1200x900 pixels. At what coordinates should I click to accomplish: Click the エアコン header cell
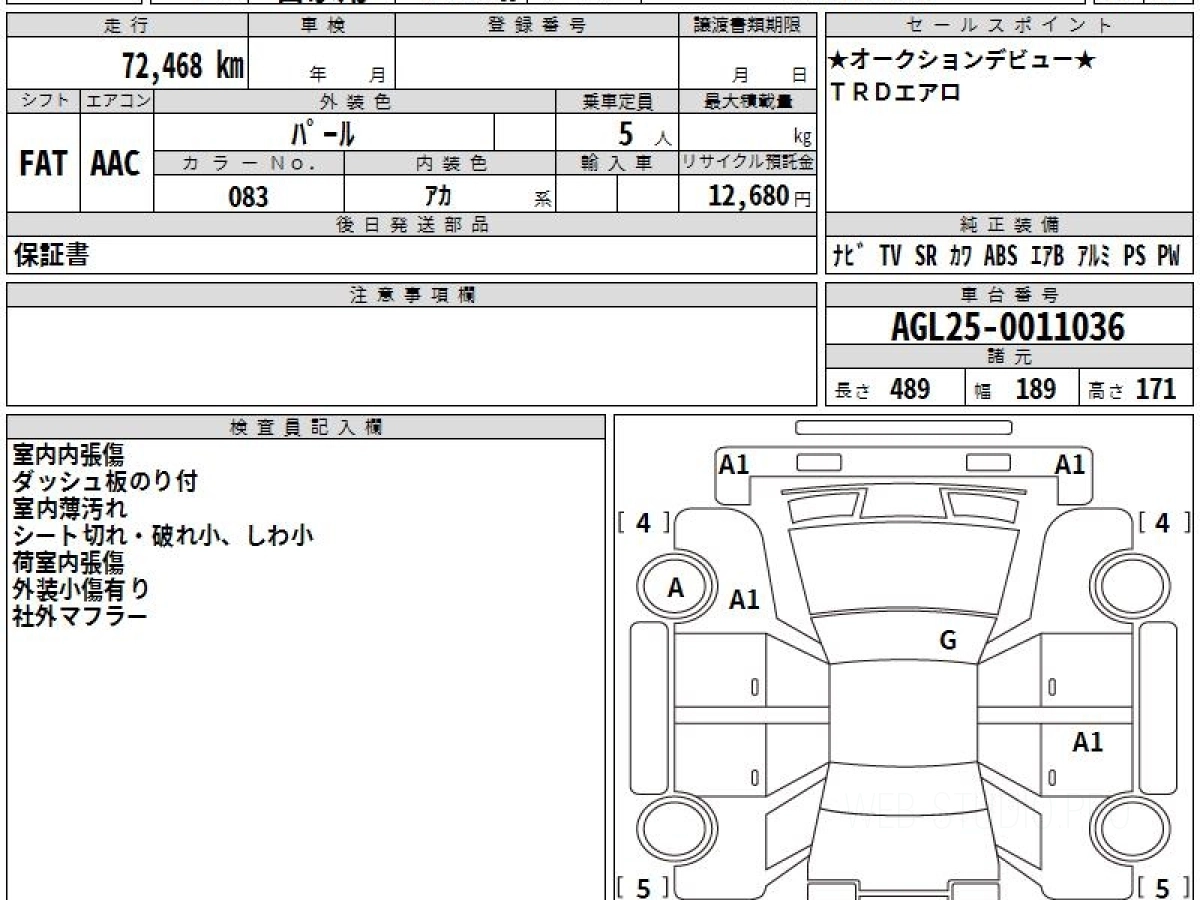(x=117, y=101)
